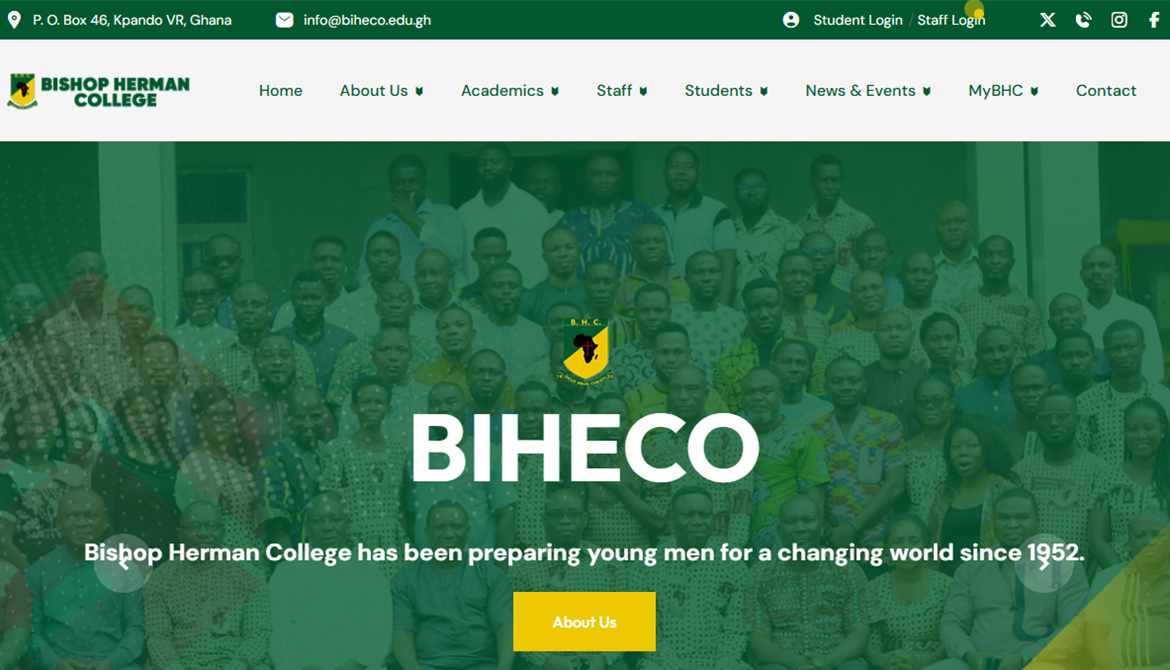Image resolution: width=1170 pixels, height=670 pixels.
Task: Click the yellow About Us button
Action: (x=584, y=622)
